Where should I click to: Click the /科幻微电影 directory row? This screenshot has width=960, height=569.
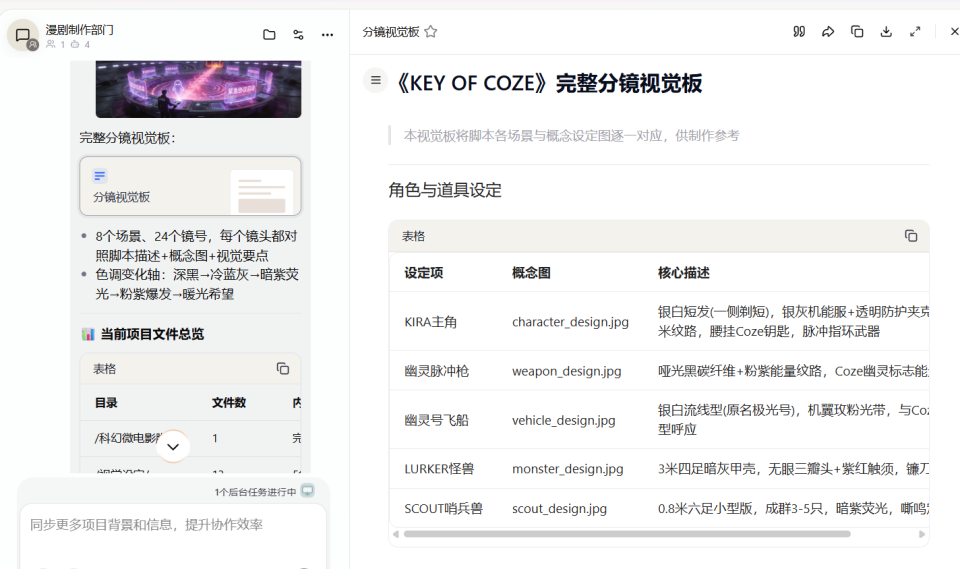pyautogui.click(x=190, y=438)
